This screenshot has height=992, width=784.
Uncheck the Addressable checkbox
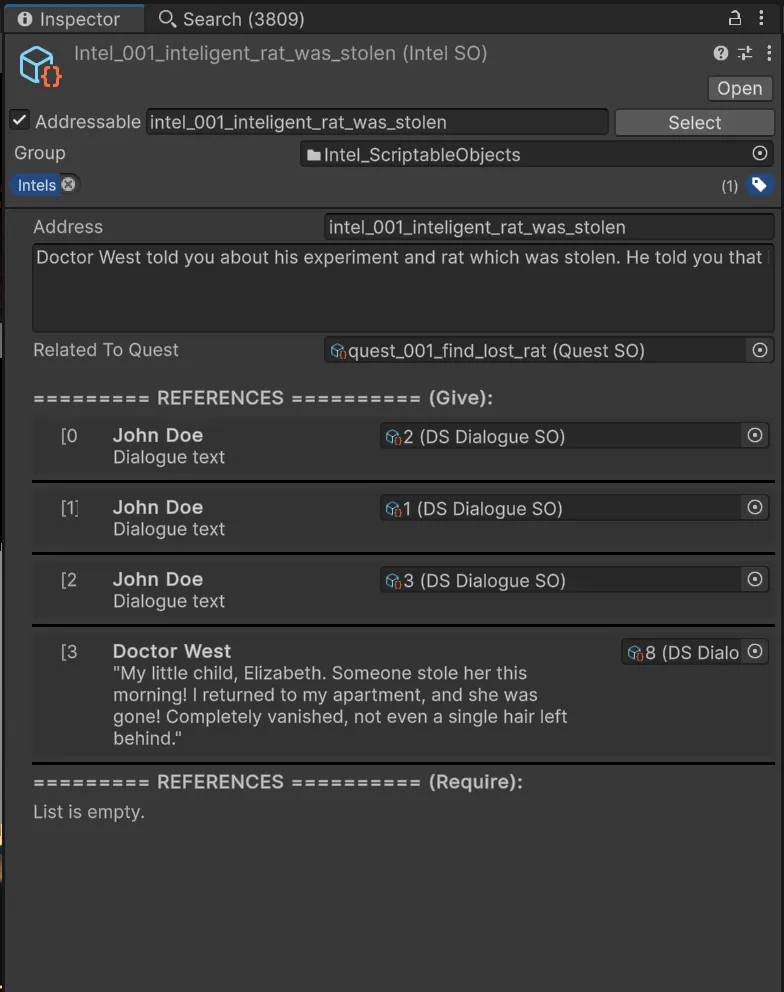(x=17, y=121)
